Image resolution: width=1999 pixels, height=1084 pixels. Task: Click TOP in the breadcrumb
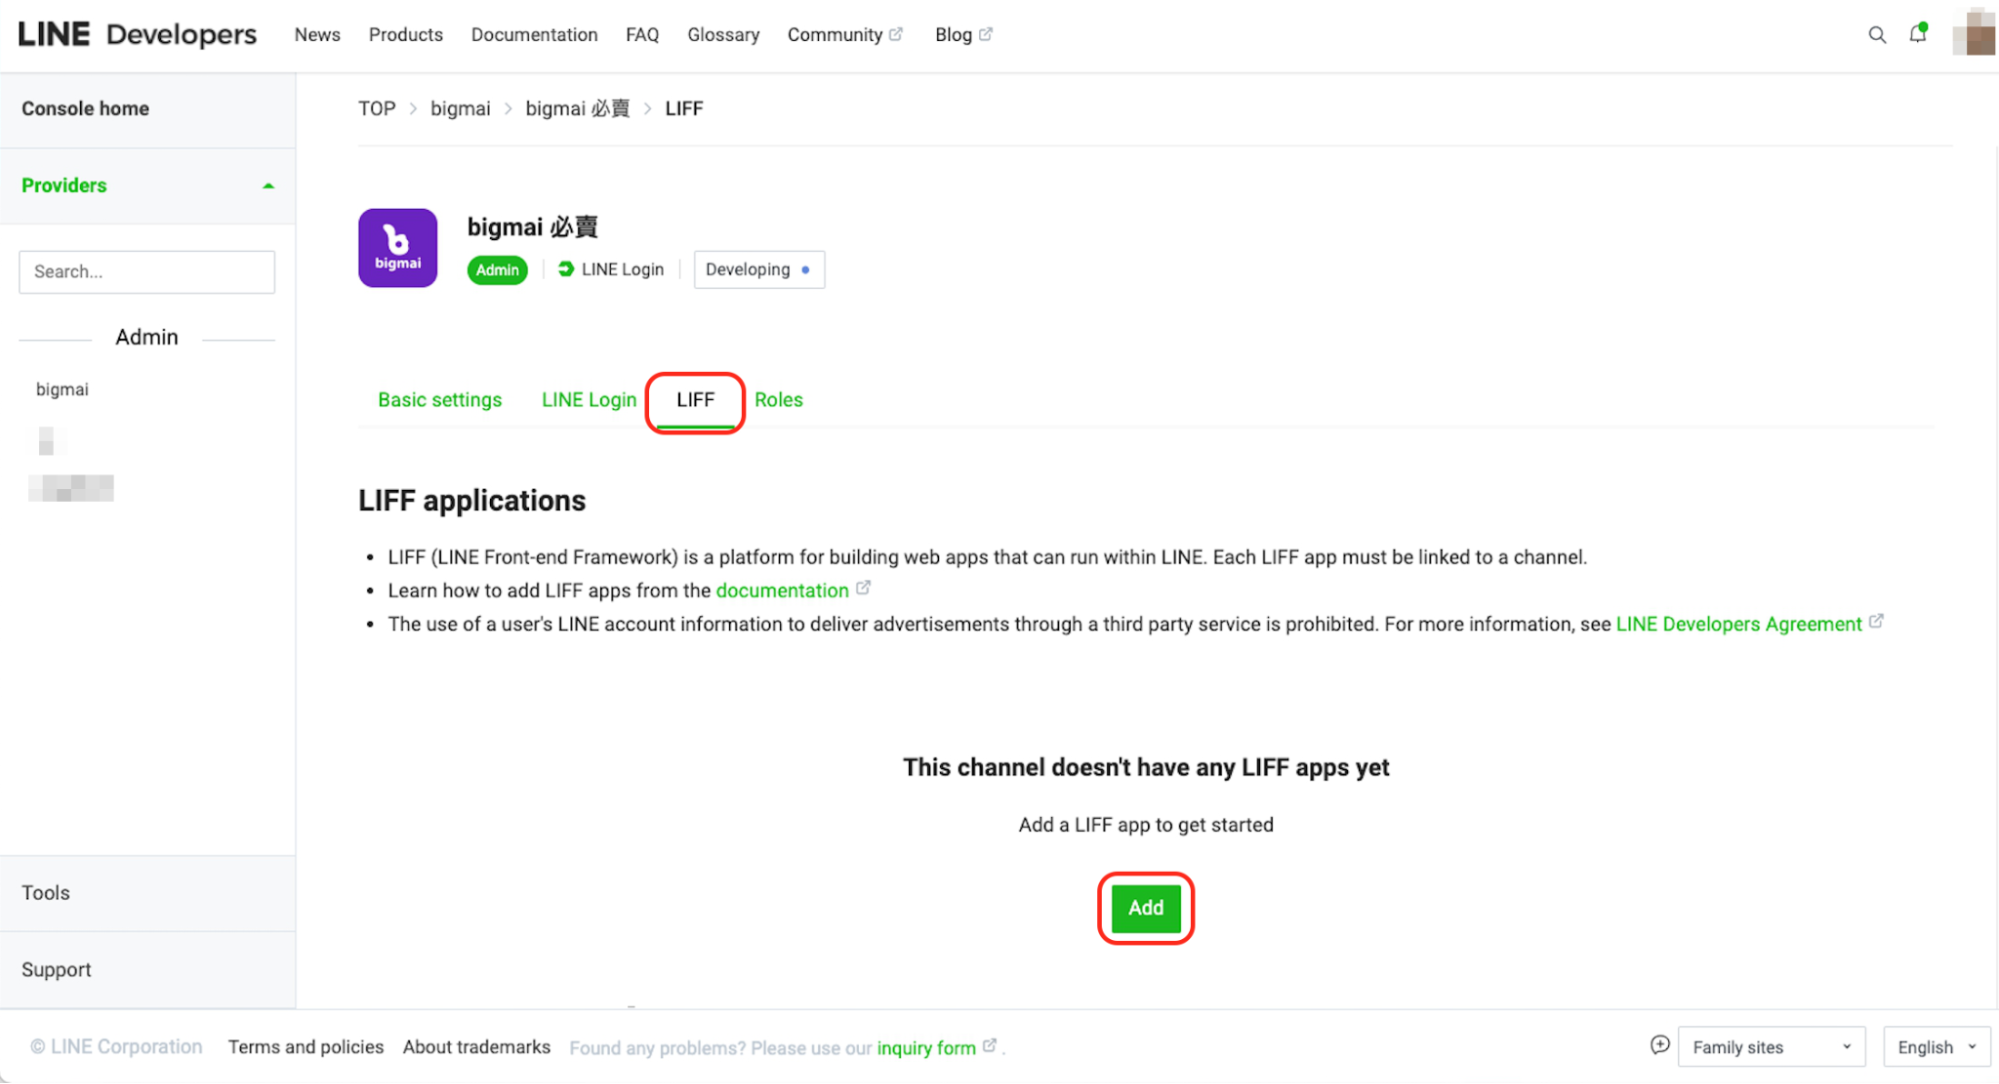377,109
